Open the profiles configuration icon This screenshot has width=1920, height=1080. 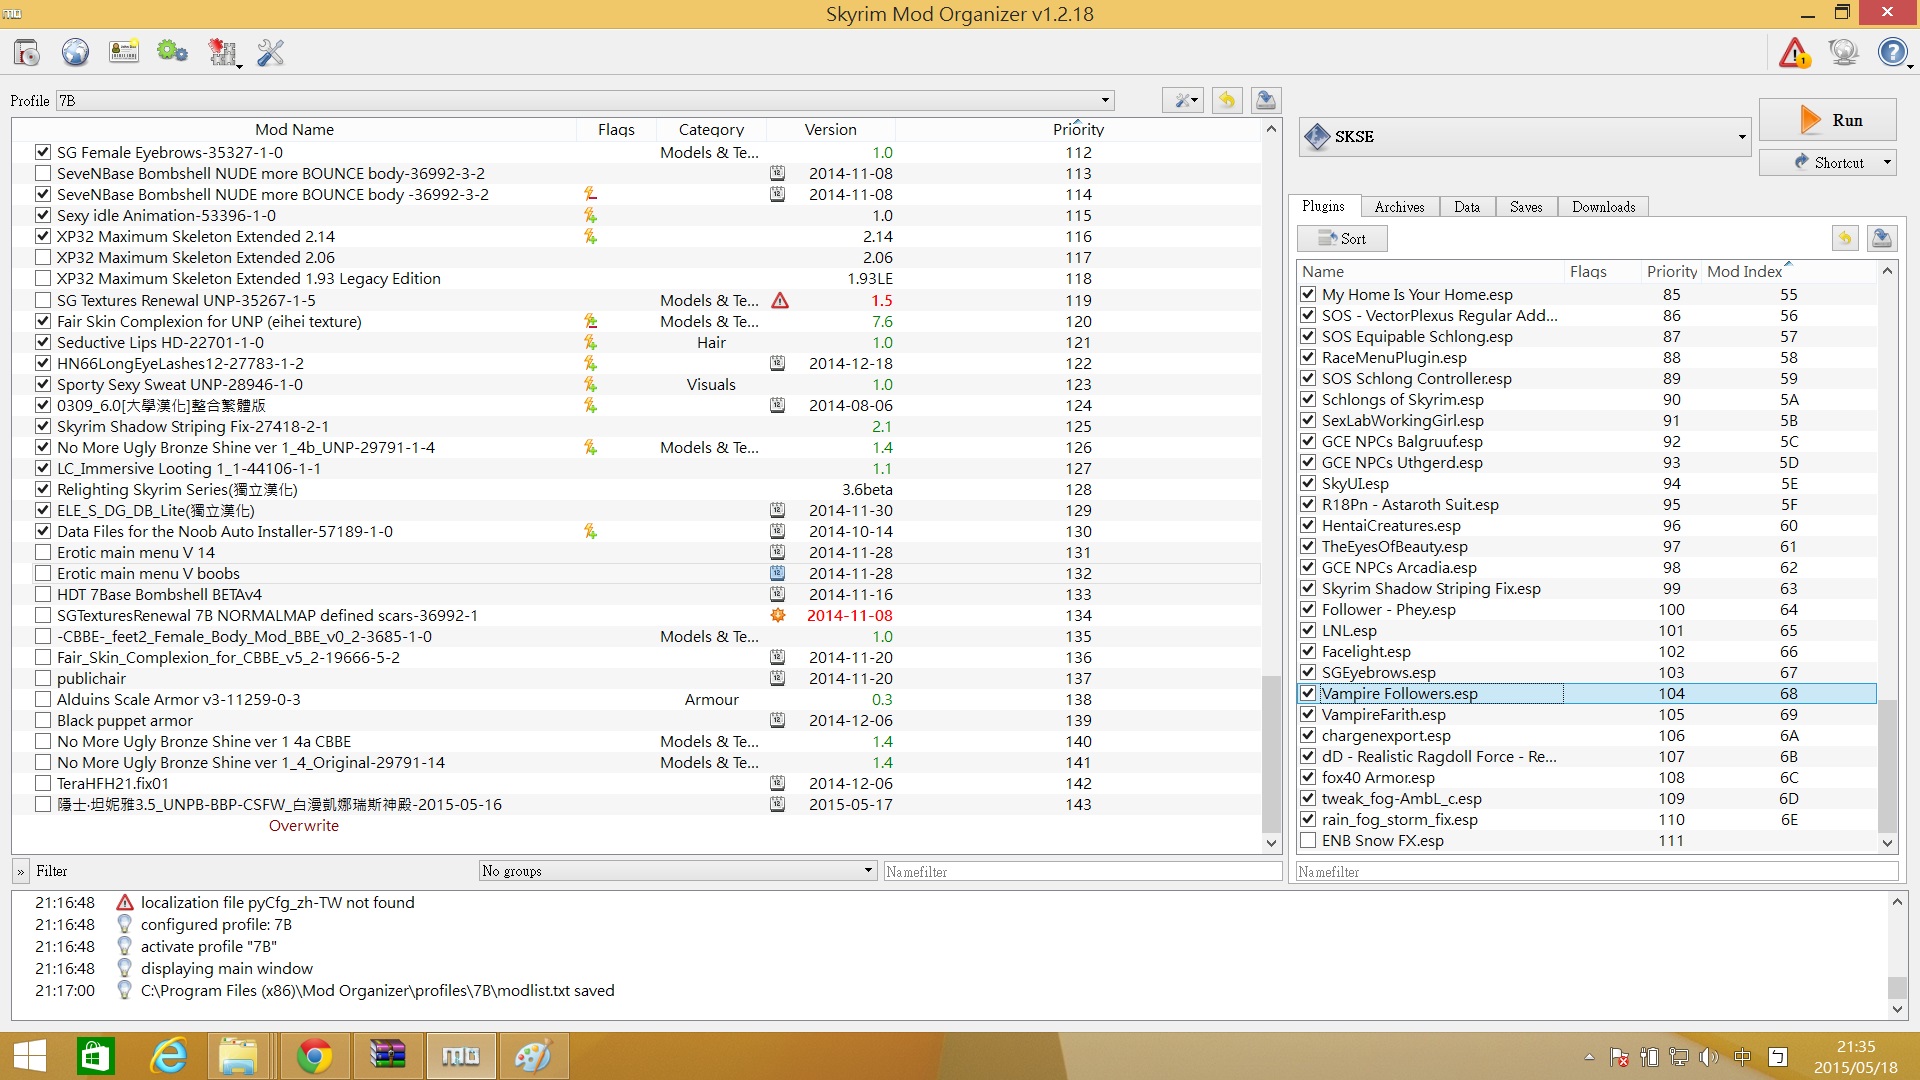(124, 52)
